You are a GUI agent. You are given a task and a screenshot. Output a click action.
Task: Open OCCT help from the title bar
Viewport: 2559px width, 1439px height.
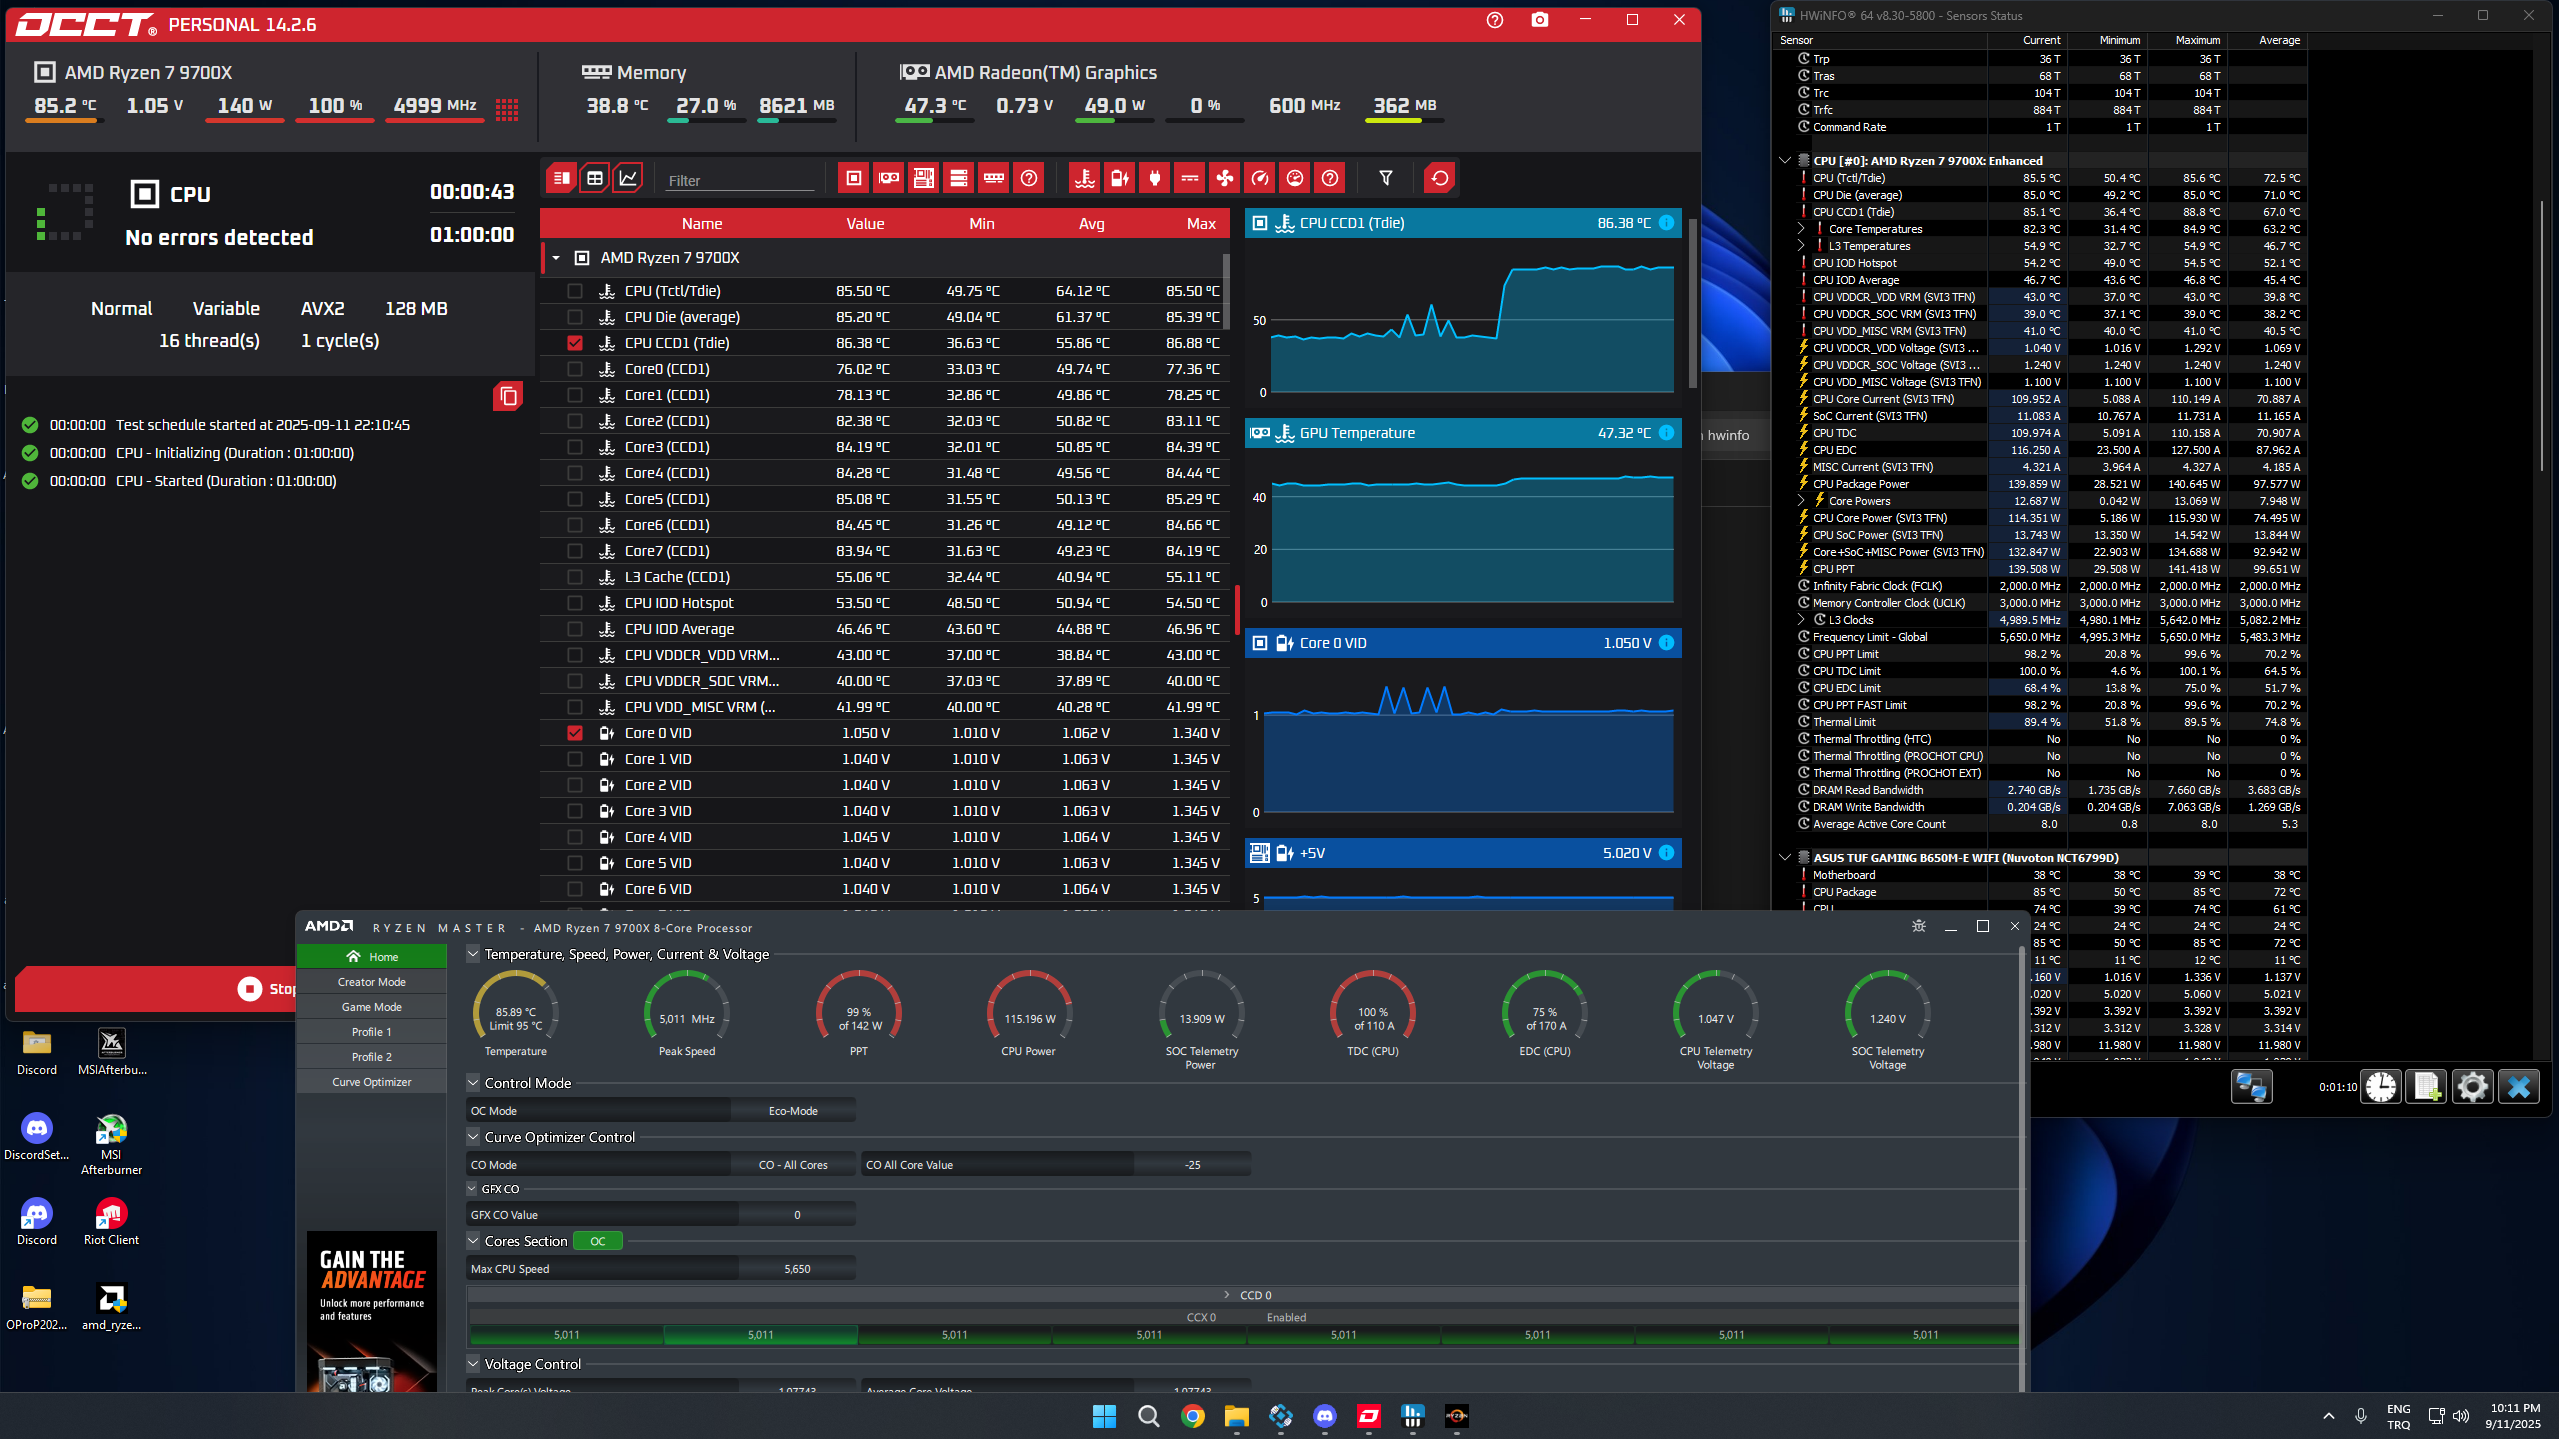1495,20
